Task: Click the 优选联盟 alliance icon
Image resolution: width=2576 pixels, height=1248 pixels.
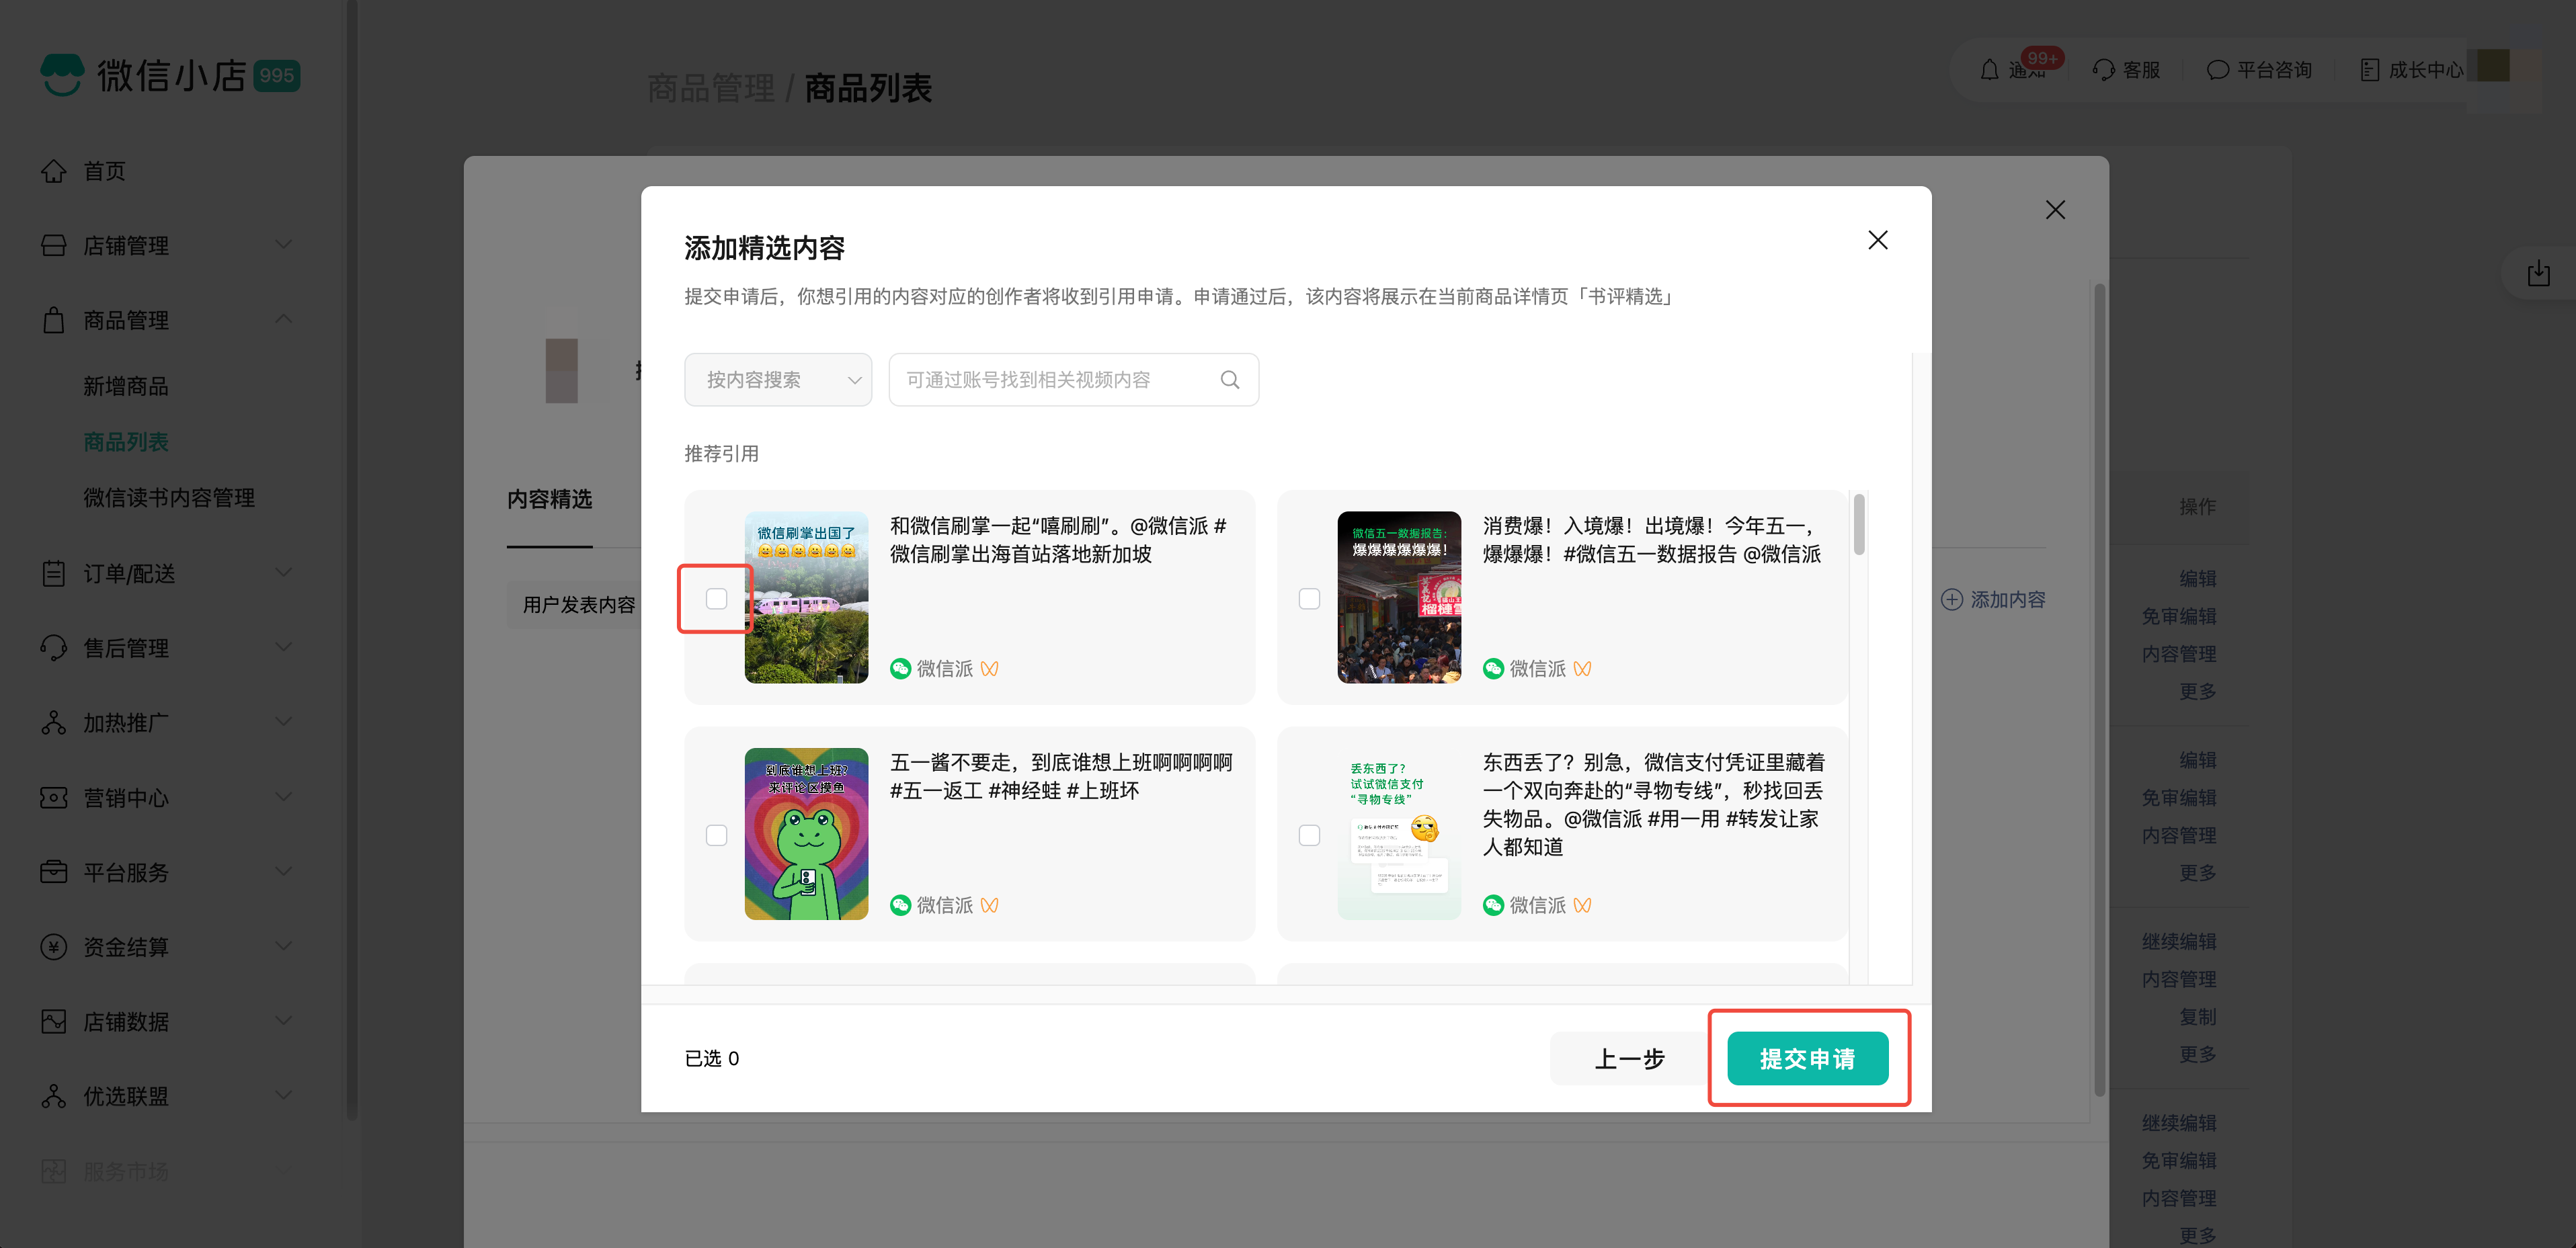Action: tap(54, 1096)
